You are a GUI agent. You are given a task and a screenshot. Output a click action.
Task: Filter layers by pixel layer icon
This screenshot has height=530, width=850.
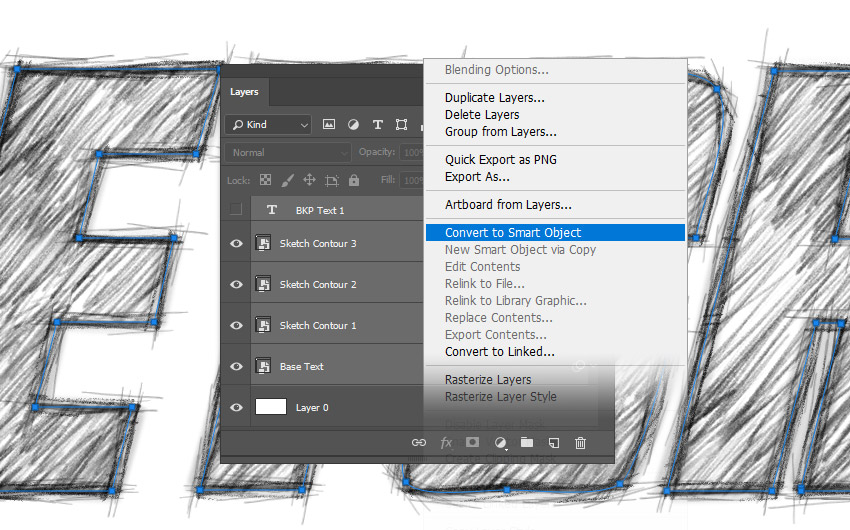(x=329, y=124)
